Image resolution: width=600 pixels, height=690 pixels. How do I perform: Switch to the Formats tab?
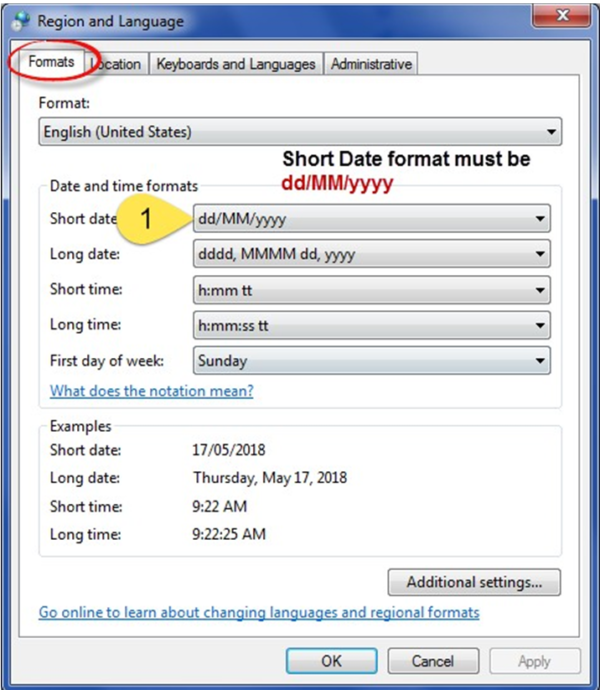coord(51,62)
